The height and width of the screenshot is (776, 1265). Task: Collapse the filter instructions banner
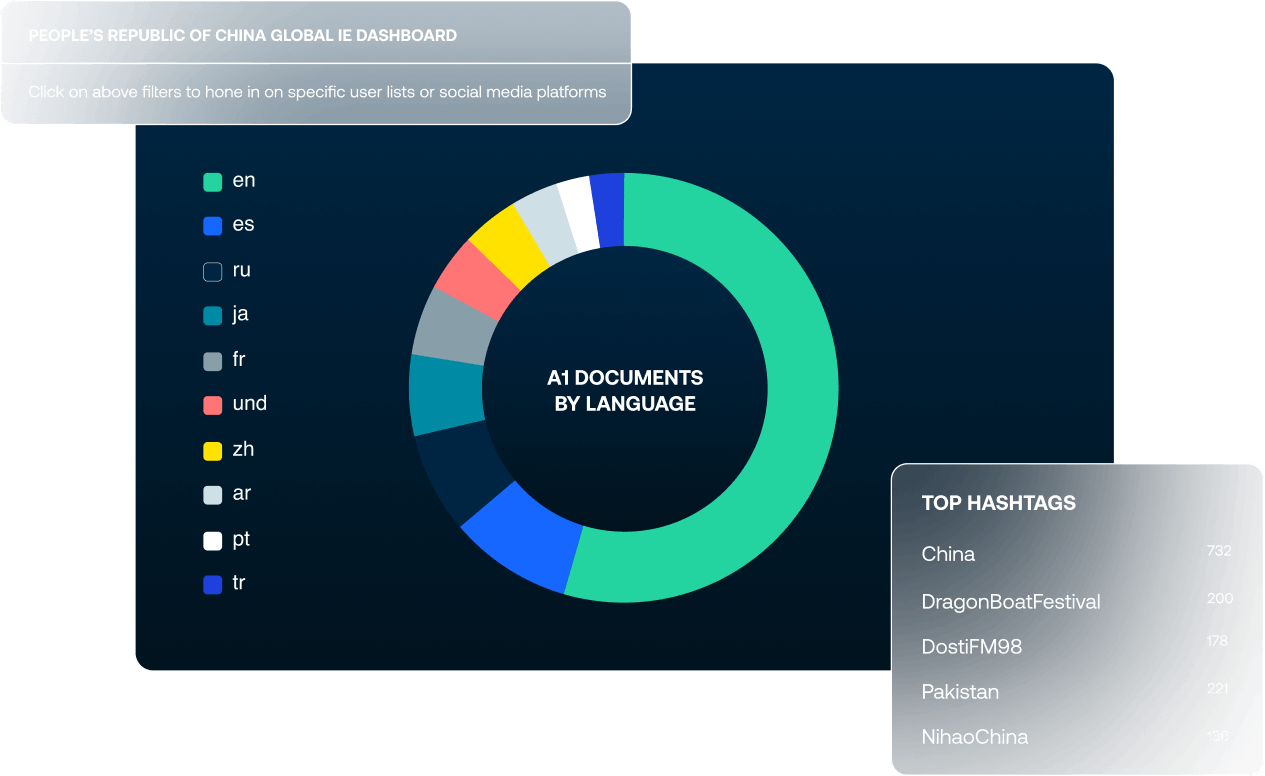316,91
